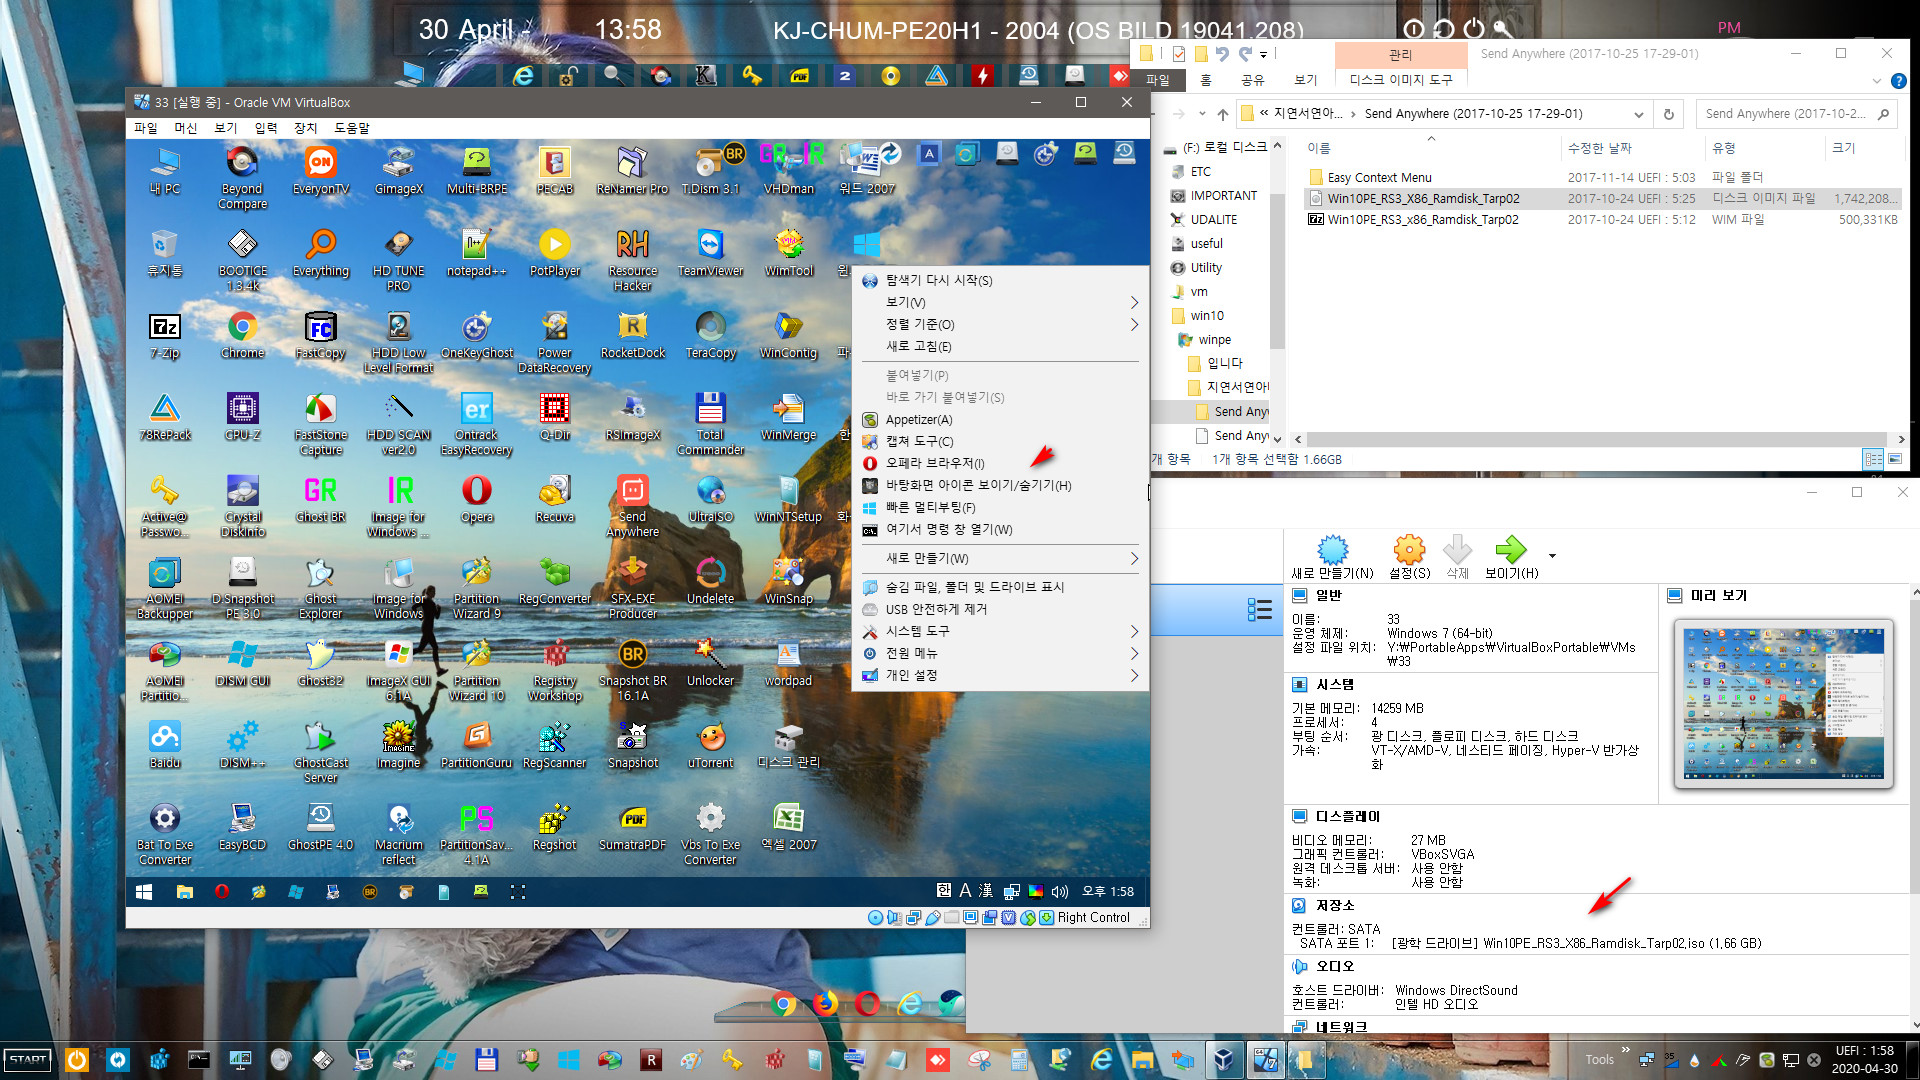
Task: Select winpe folder in navigation tree
Action: pos(1214,340)
